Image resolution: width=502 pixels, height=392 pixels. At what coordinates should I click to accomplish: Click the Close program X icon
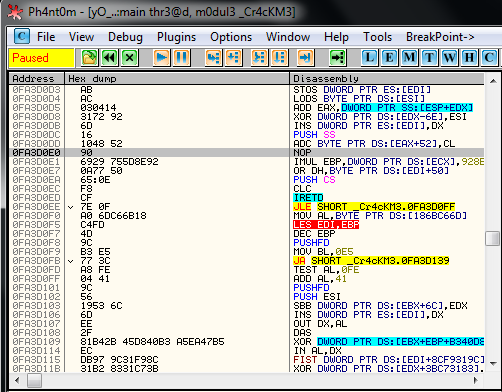130,58
